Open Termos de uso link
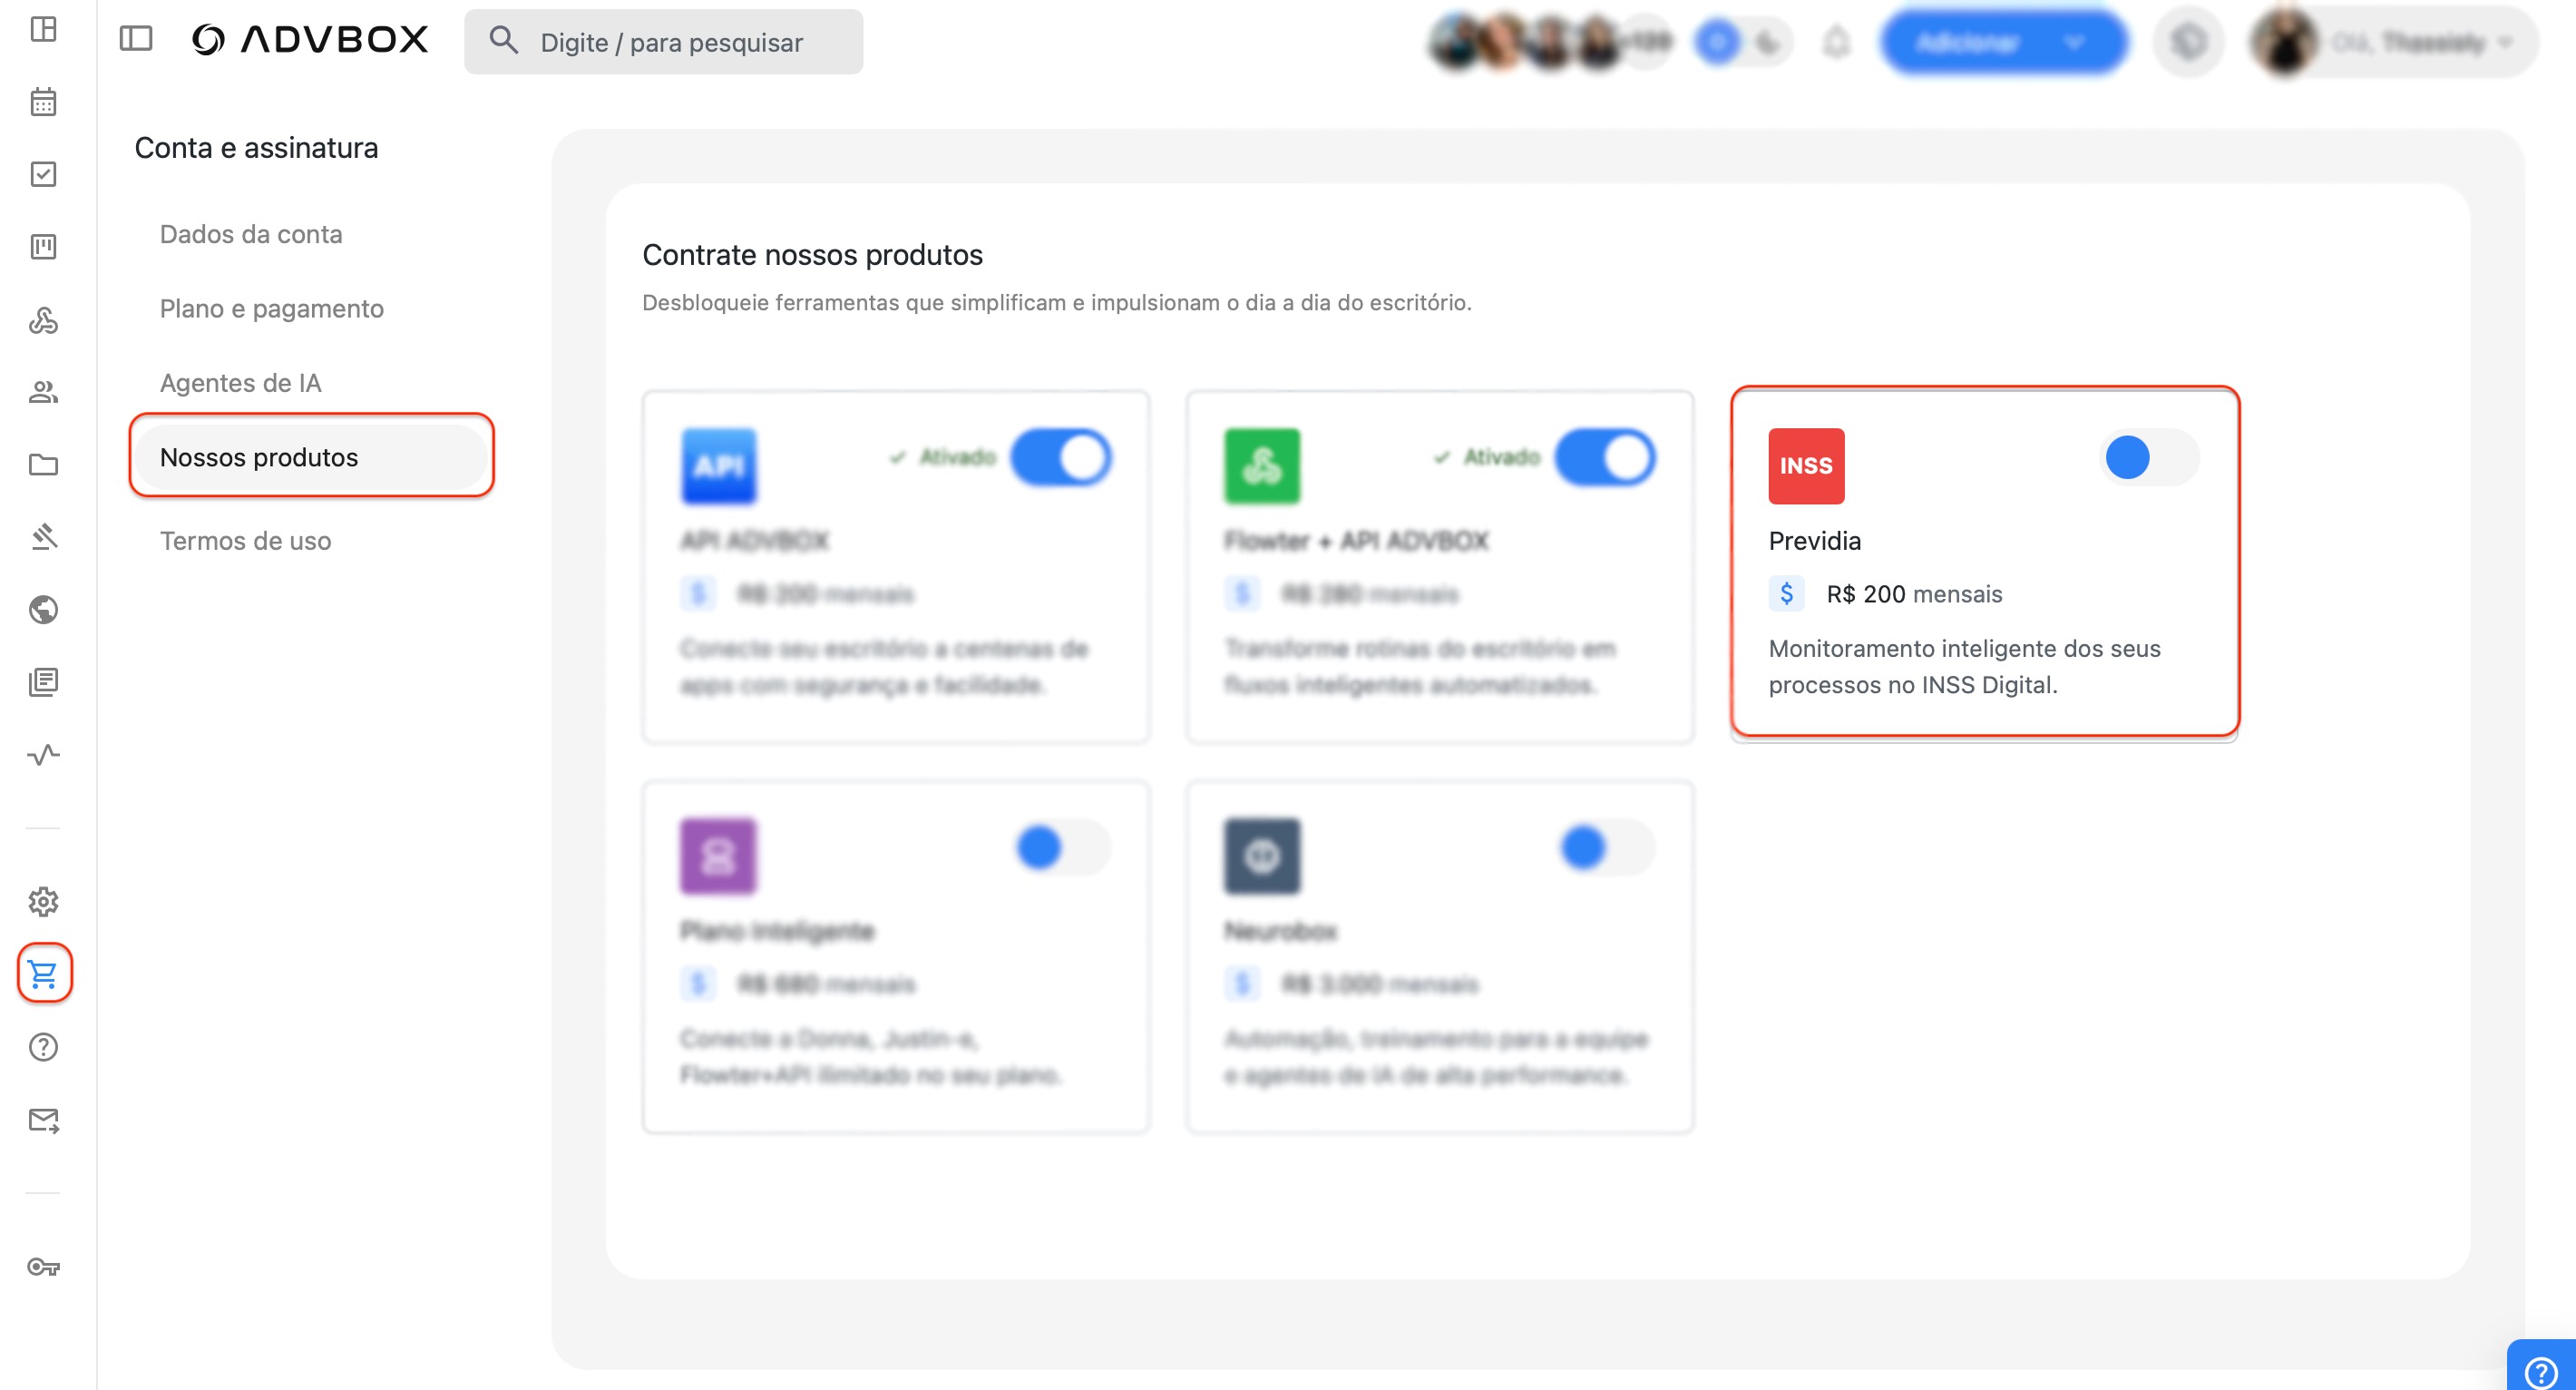This screenshot has height=1390, width=2576. [245, 541]
